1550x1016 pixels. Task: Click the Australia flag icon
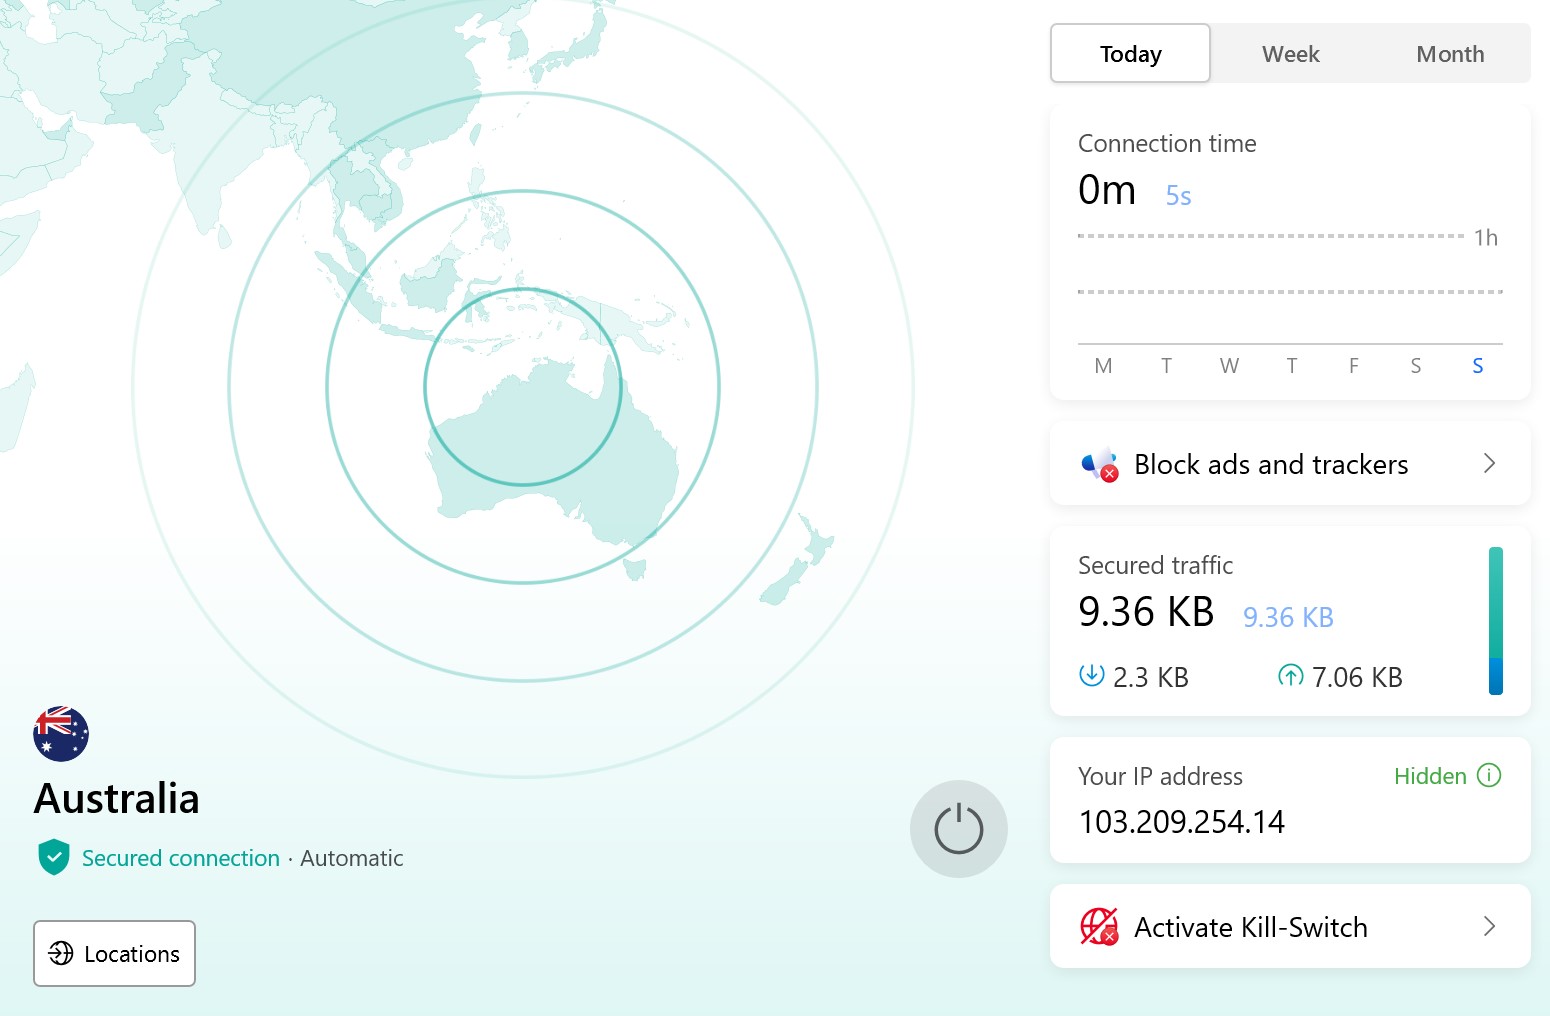click(x=61, y=734)
